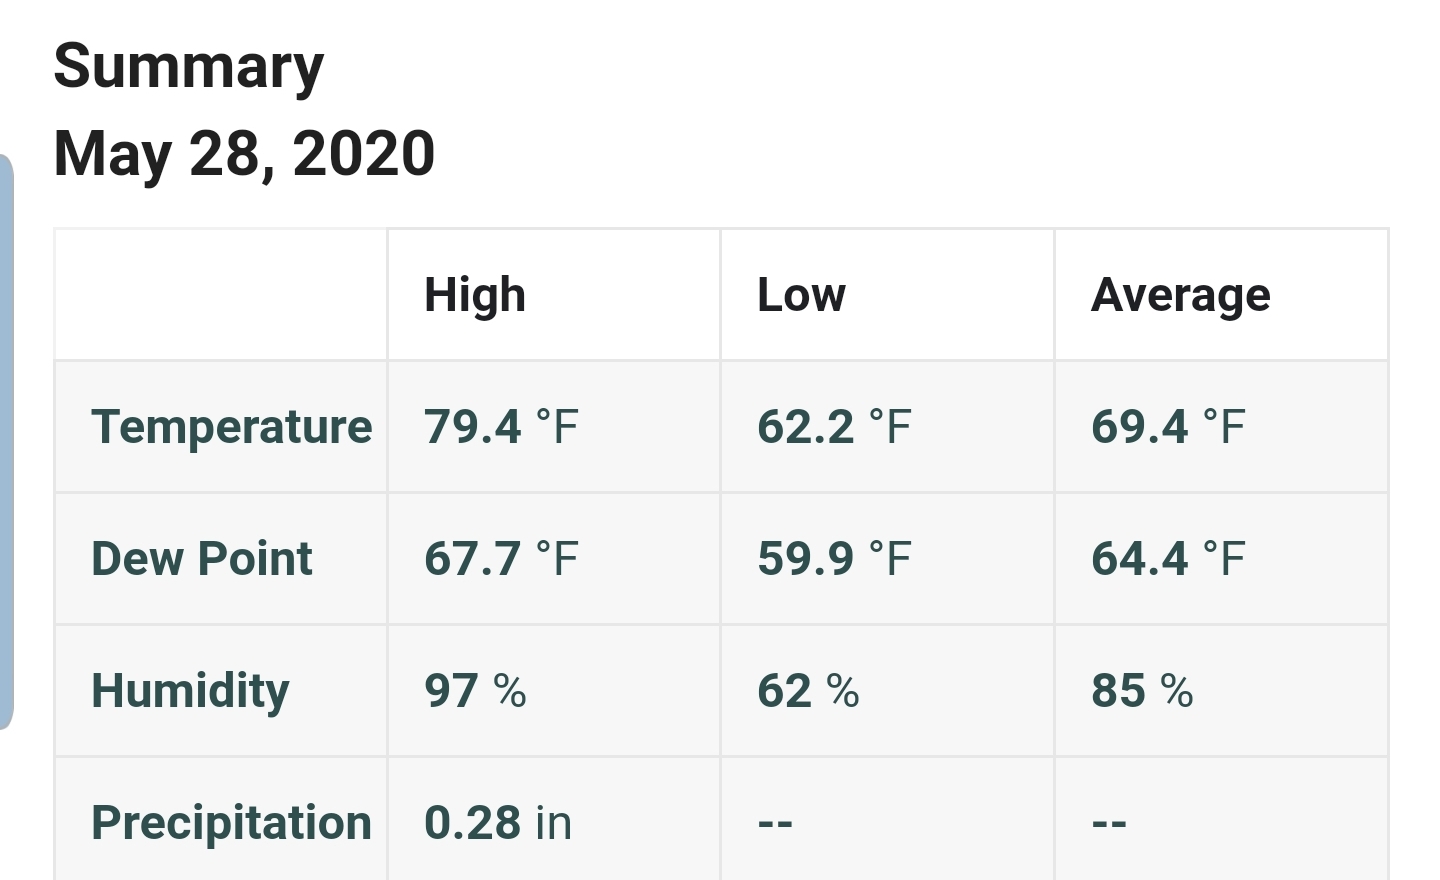Click the low temperature value 62.2 °F
The image size is (1440, 880).
pos(834,427)
